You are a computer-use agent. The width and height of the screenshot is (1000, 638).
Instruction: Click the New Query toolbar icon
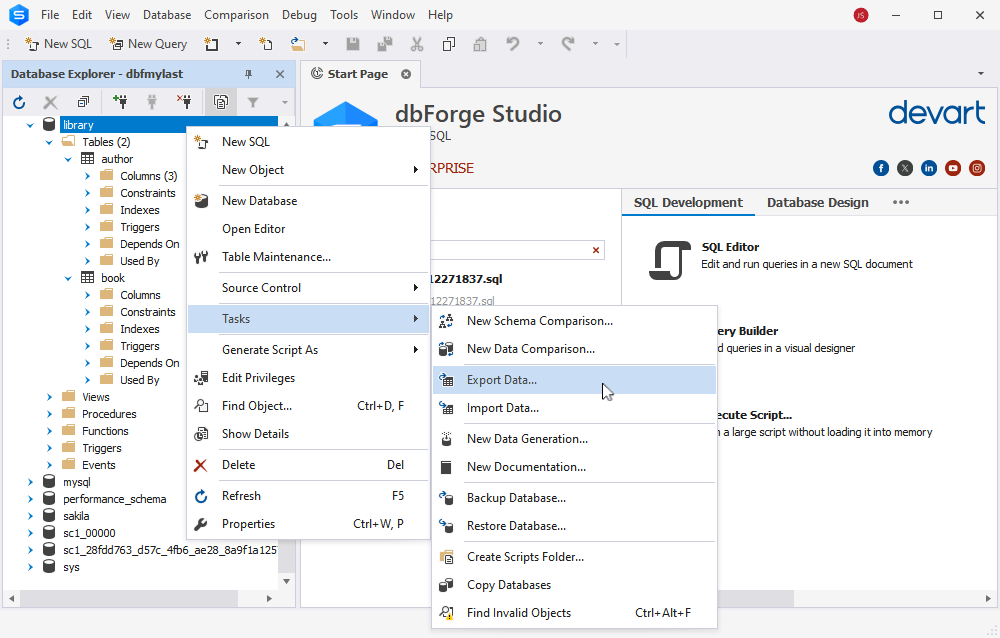tap(147, 43)
